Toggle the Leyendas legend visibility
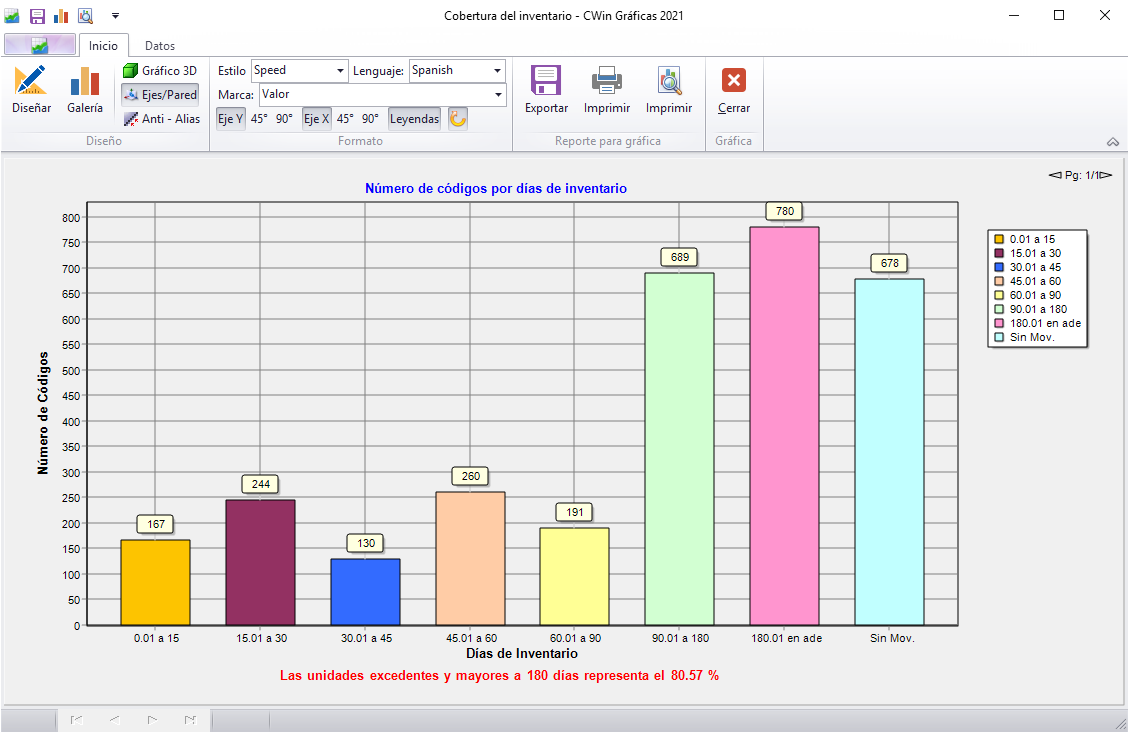This screenshot has height=733, width=1129. [413, 118]
